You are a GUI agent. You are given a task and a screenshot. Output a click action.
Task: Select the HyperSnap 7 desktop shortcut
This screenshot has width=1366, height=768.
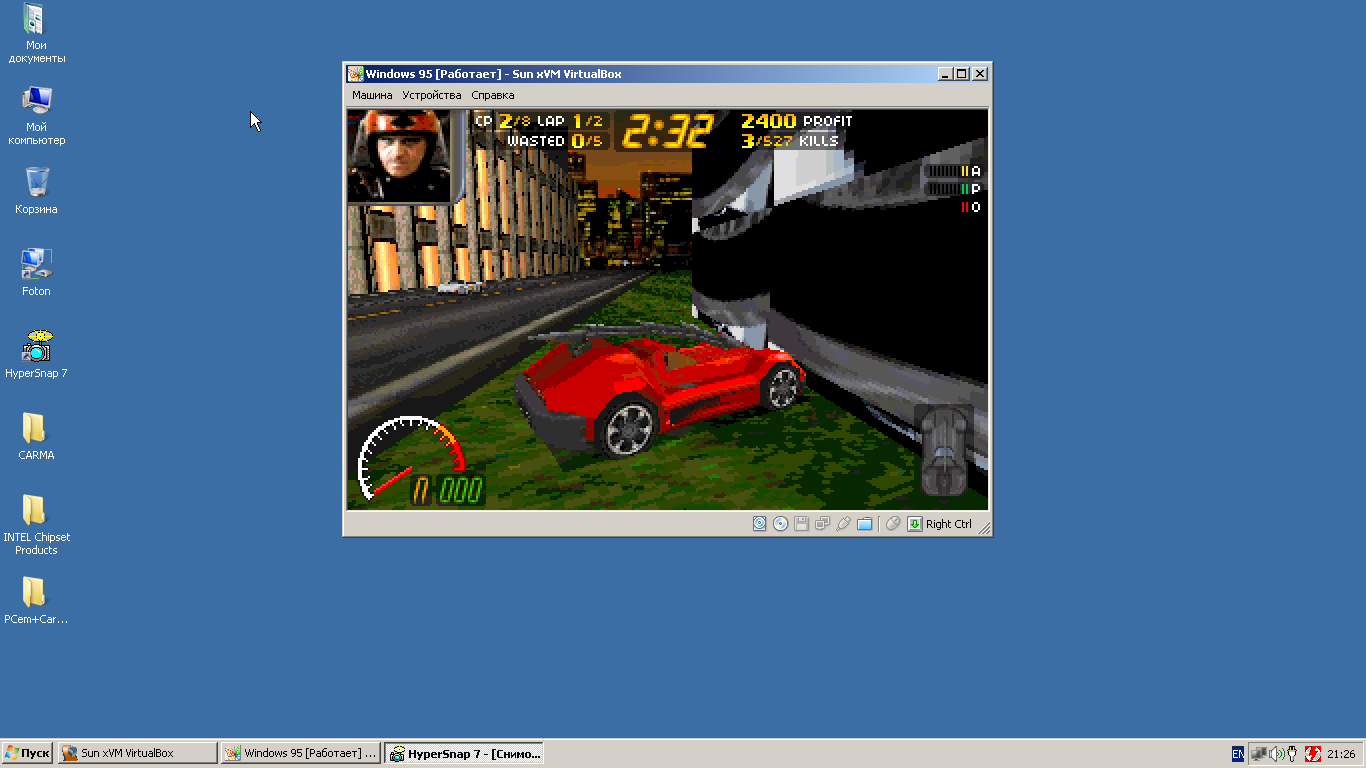37,355
